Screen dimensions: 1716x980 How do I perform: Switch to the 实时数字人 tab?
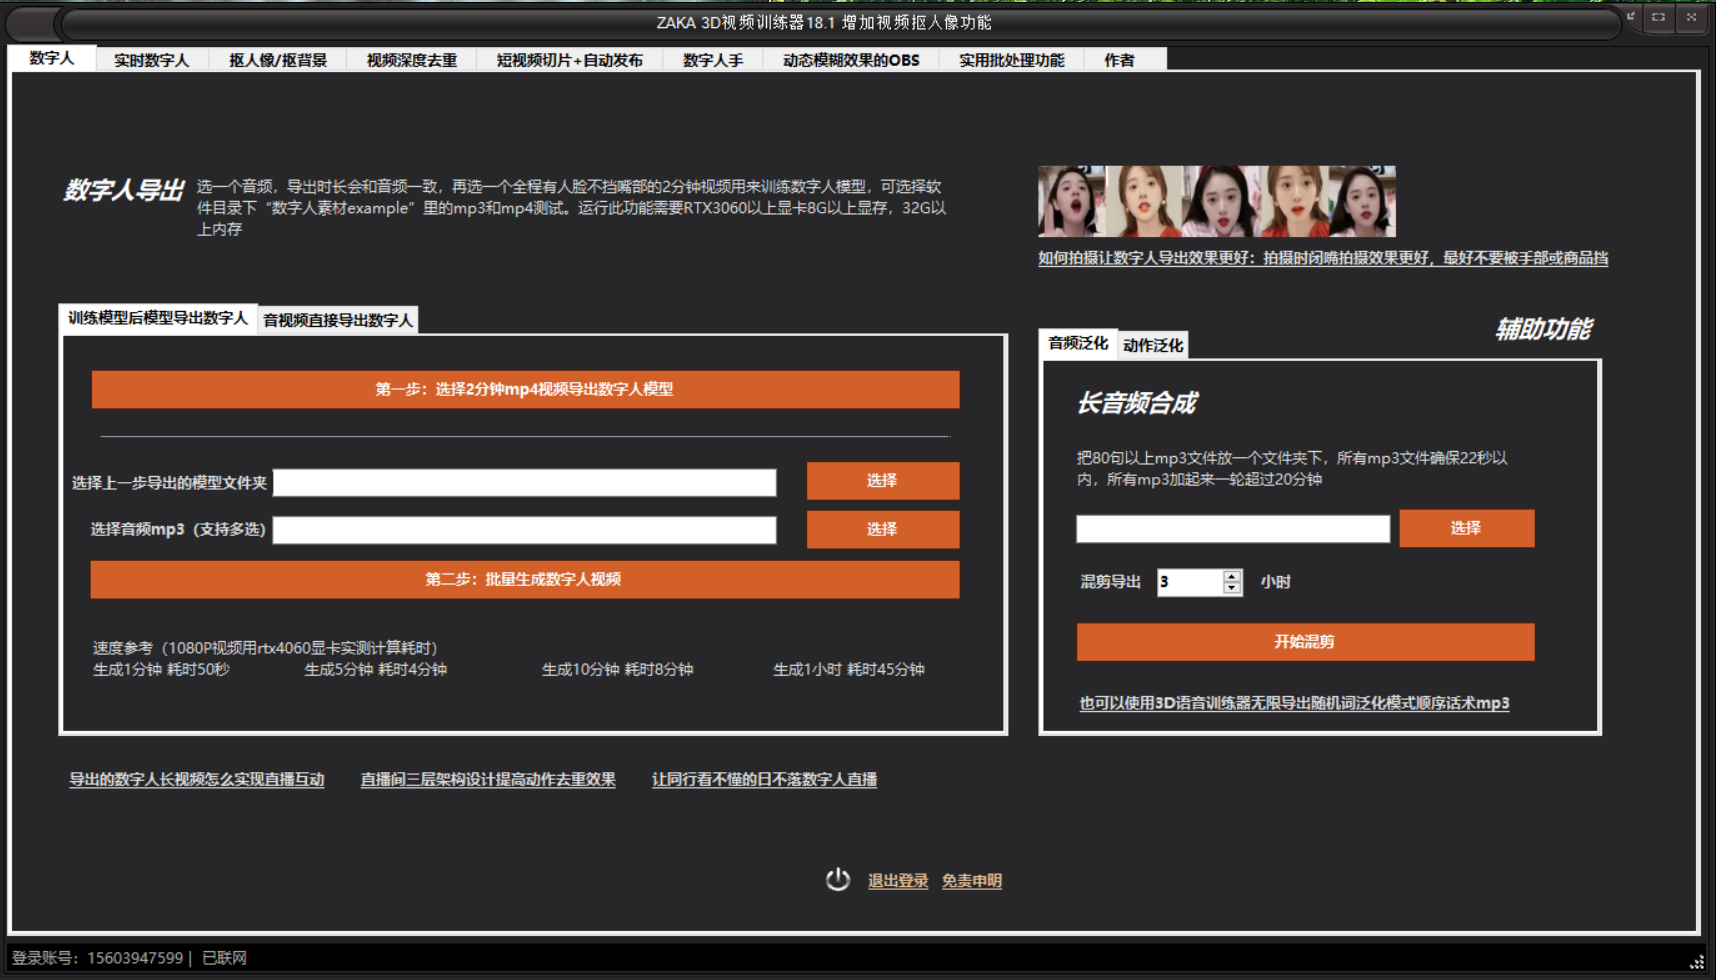pos(151,60)
